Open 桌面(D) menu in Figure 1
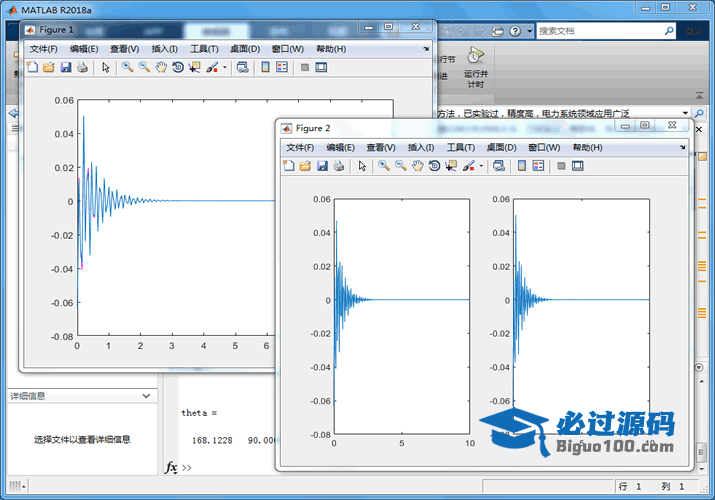This screenshot has width=715, height=500. pos(245,49)
